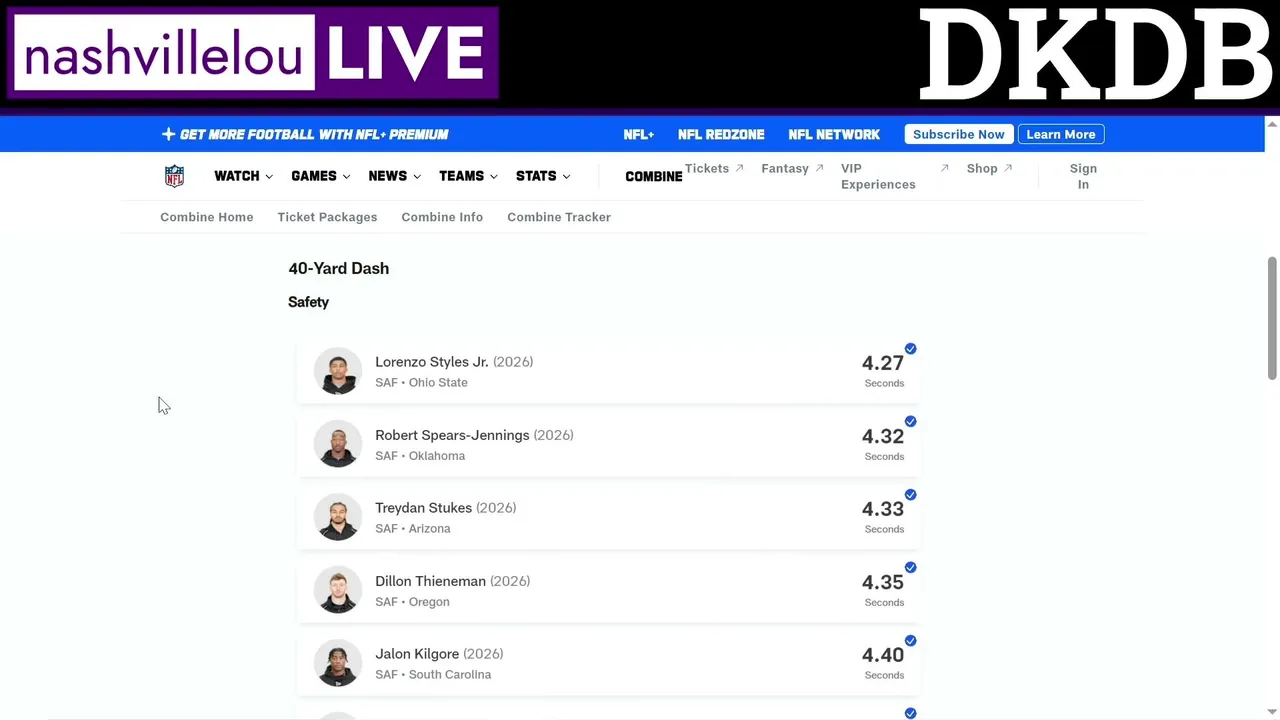This screenshot has width=1280, height=720.
Task: Click the Tickets link
Action: pos(707,168)
